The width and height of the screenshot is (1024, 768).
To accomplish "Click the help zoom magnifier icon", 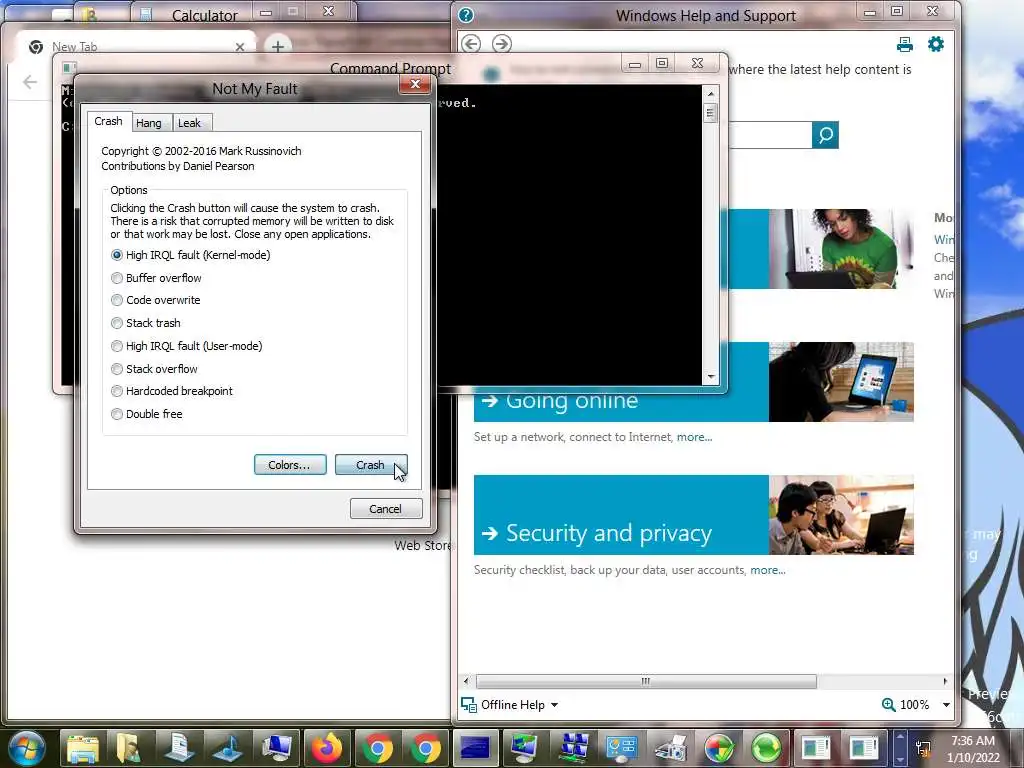I will pos(888,705).
